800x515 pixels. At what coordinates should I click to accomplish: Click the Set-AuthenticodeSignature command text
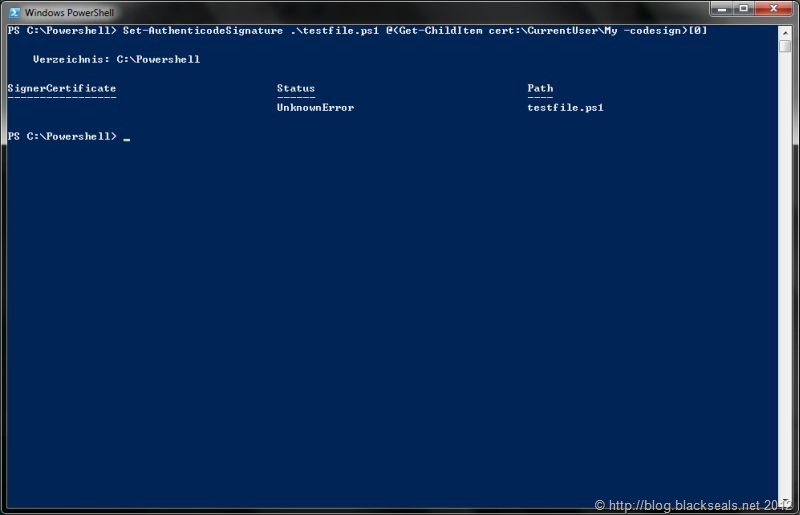tap(202, 31)
